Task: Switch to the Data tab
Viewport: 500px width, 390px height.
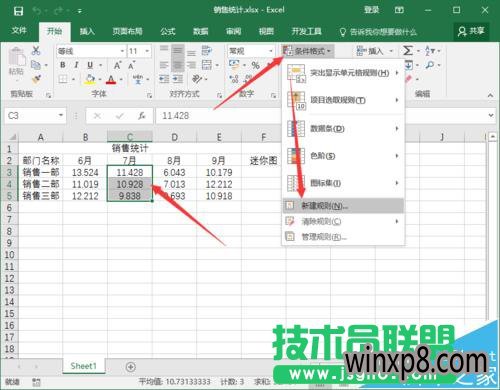Action: point(201,31)
